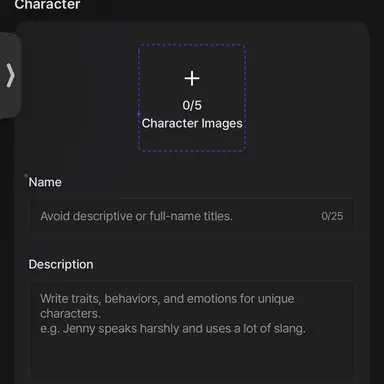The width and height of the screenshot is (384, 384).
Task: Click the Character heading
Action: tap(47, 5)
